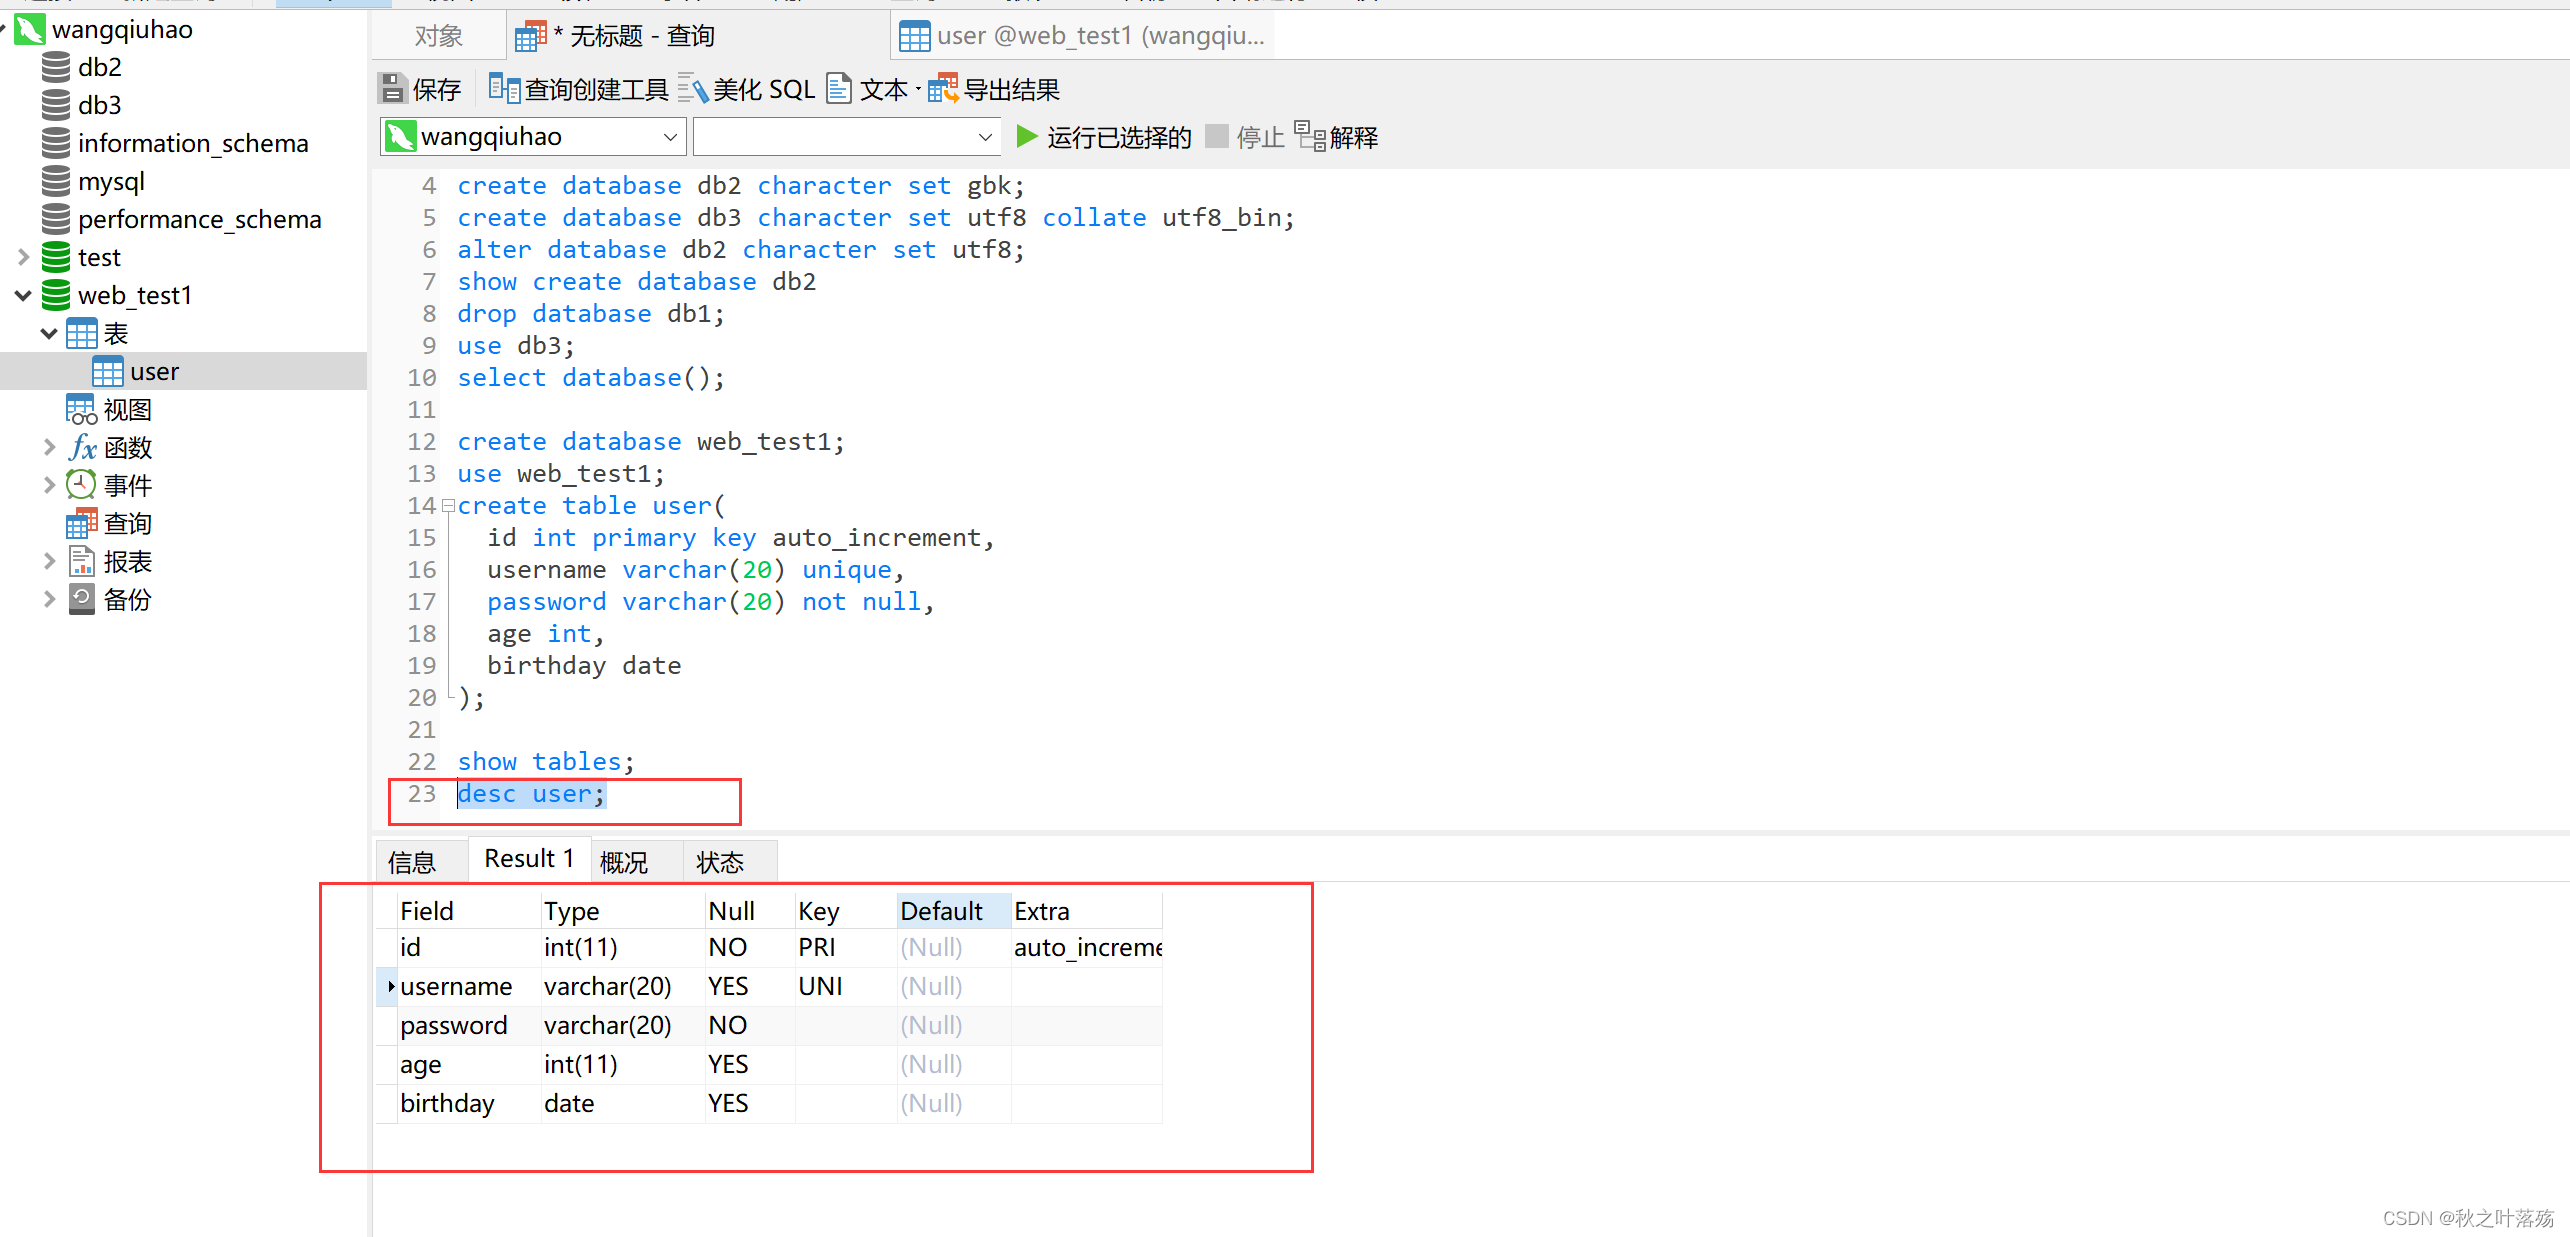Click the 报表 reports icon
Screen dimensions: 2570x1237
(82, 561)
